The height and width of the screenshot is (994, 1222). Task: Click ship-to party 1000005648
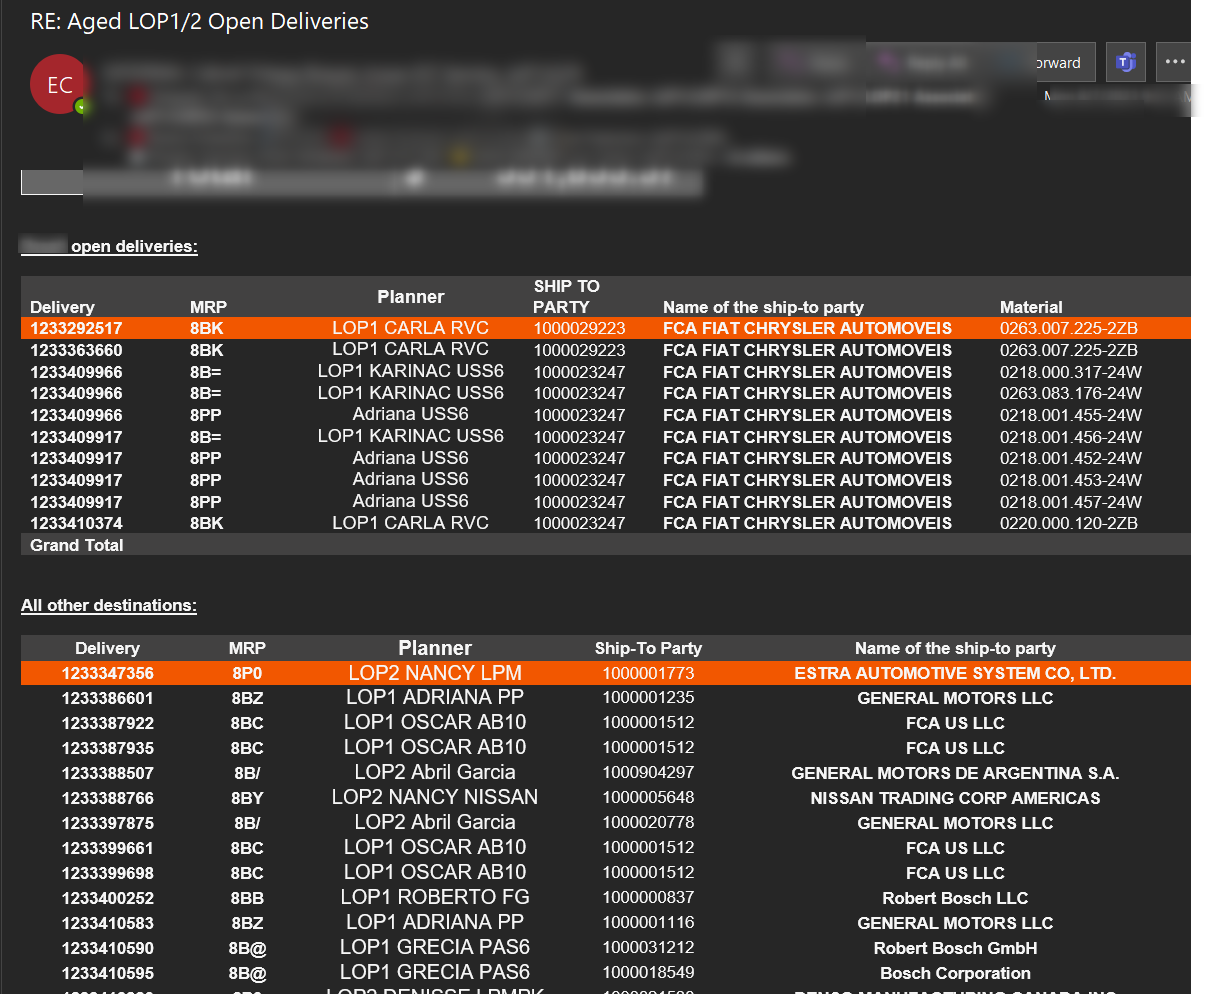648,798
